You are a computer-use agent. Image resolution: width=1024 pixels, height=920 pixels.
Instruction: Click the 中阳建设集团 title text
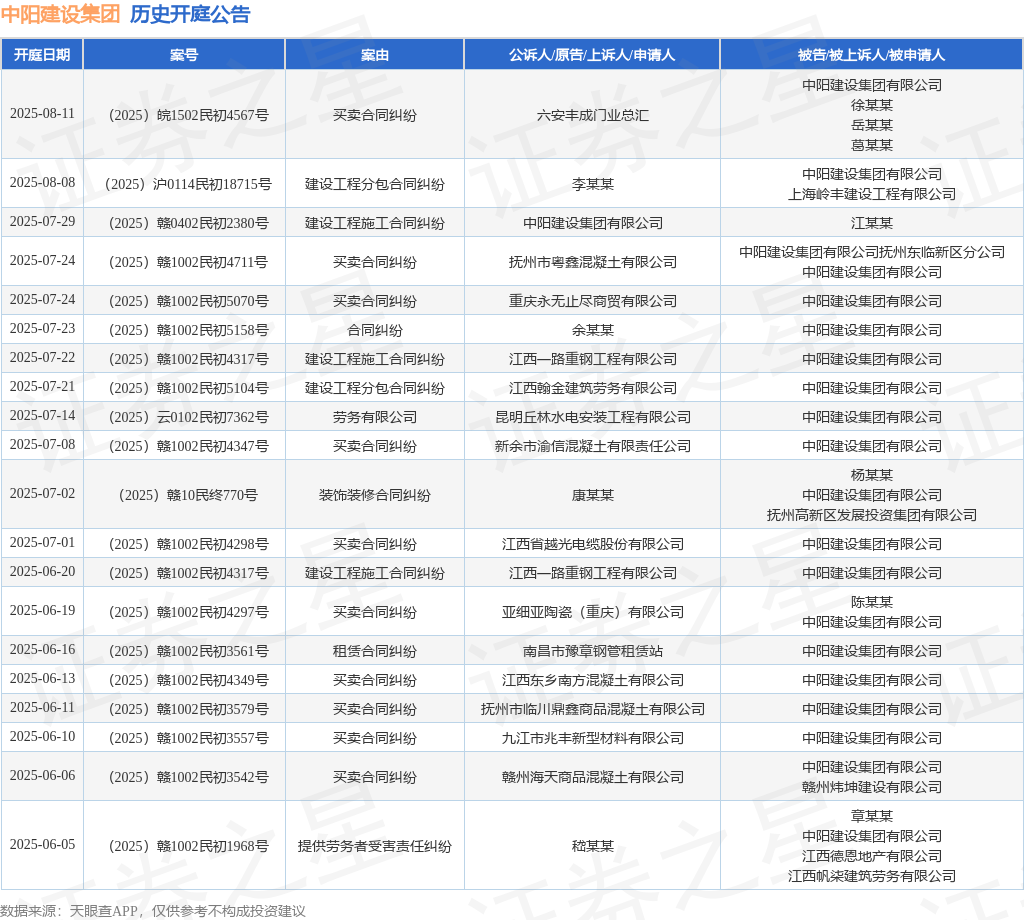coord(60,14)
